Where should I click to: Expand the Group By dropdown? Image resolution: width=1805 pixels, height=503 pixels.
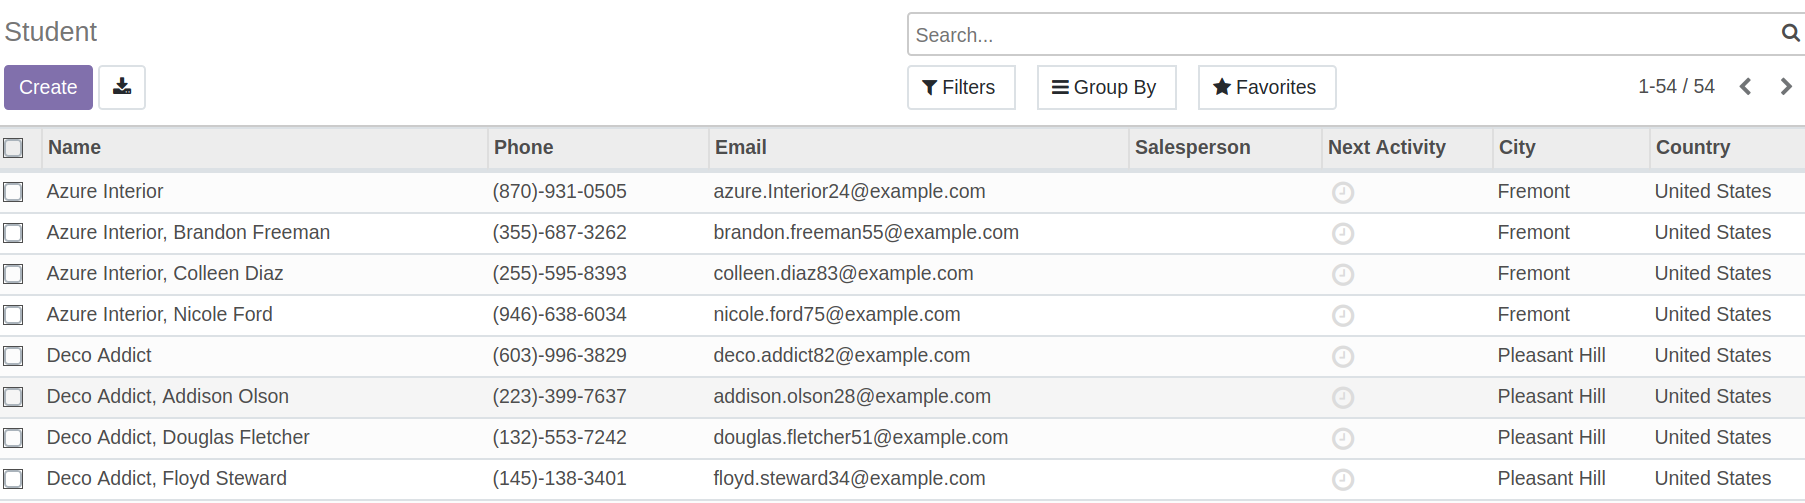pos(1105,87)
